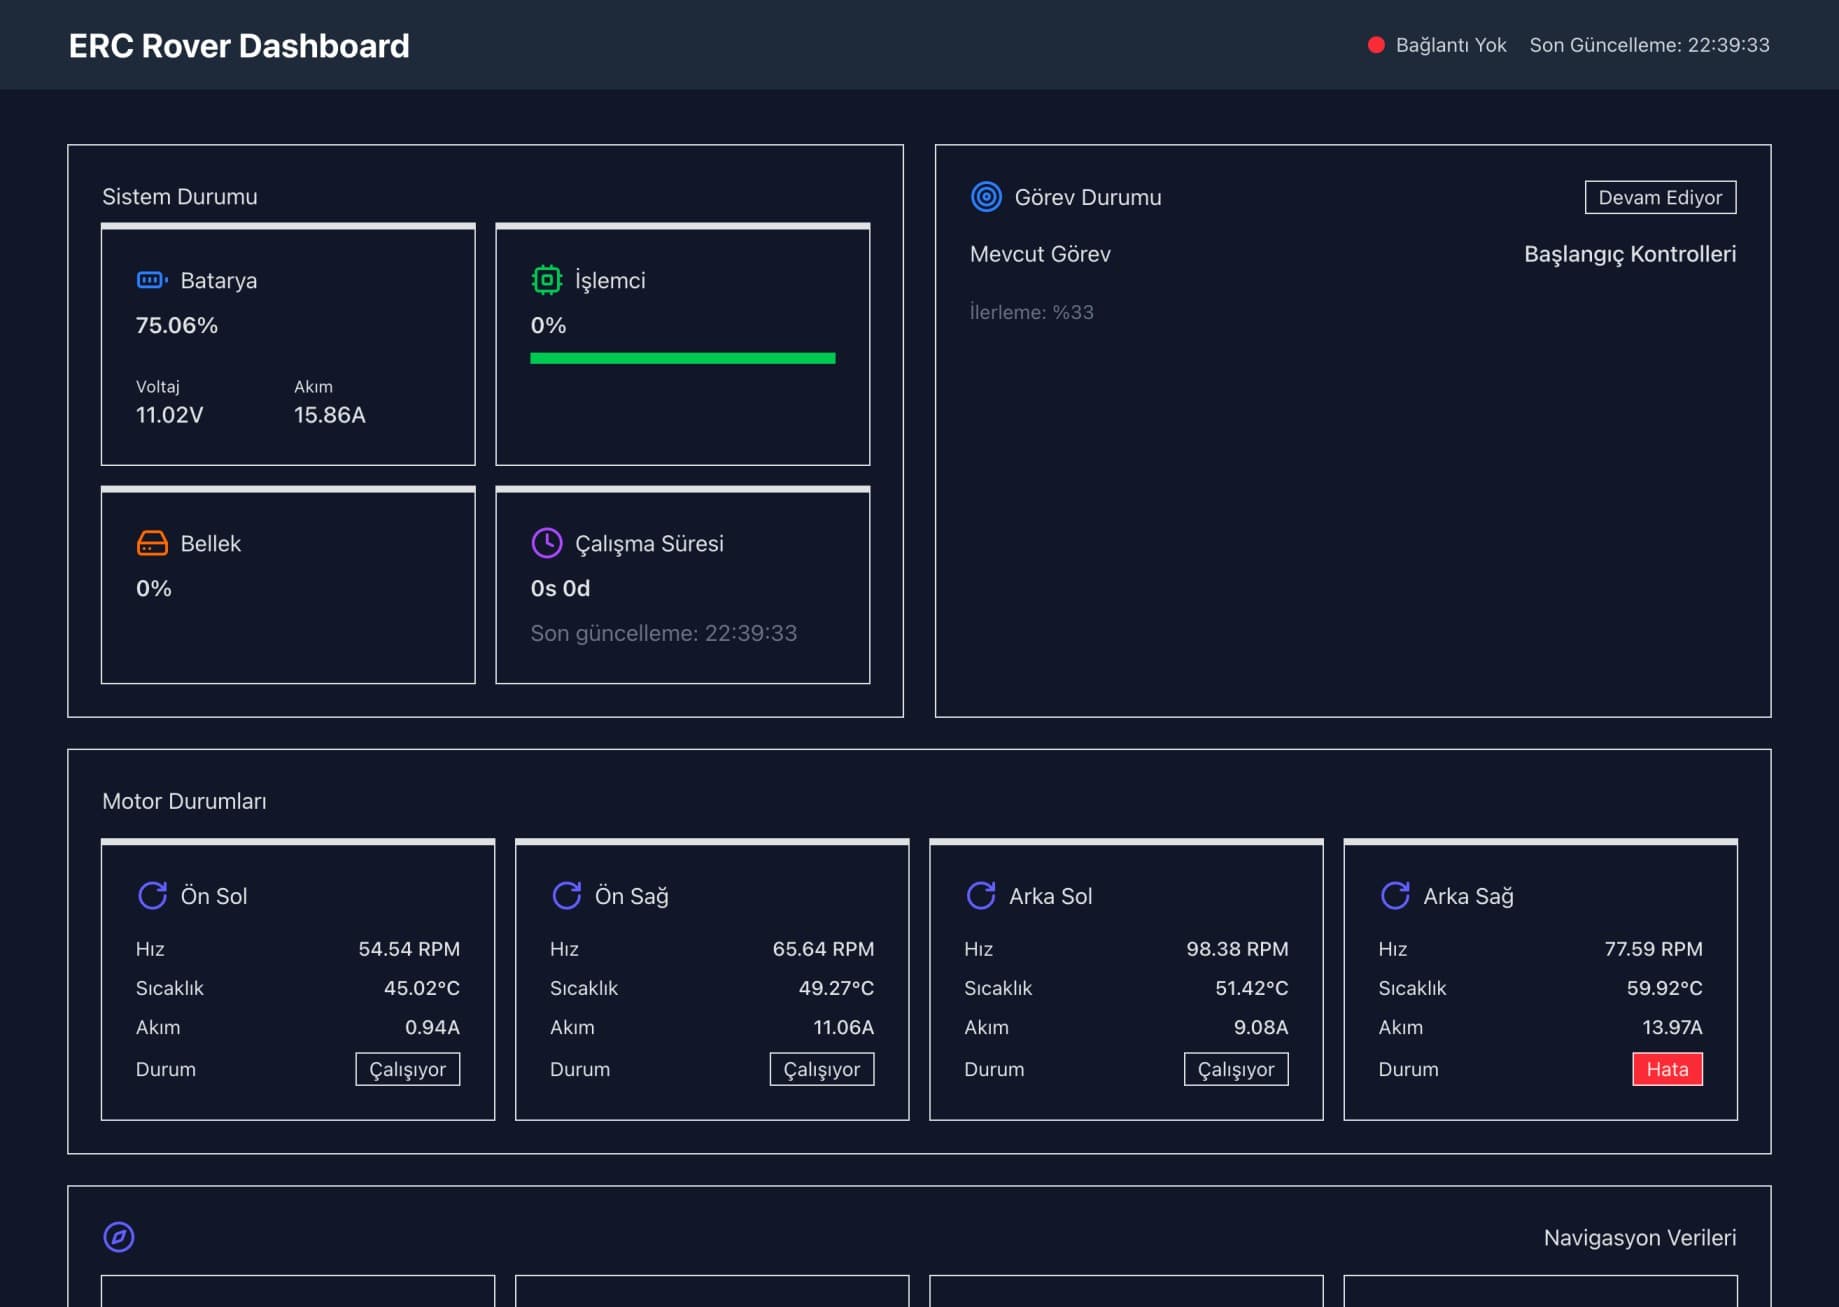Click the Çalışıyor badge for Arka Sol

pos(1235,1069)
